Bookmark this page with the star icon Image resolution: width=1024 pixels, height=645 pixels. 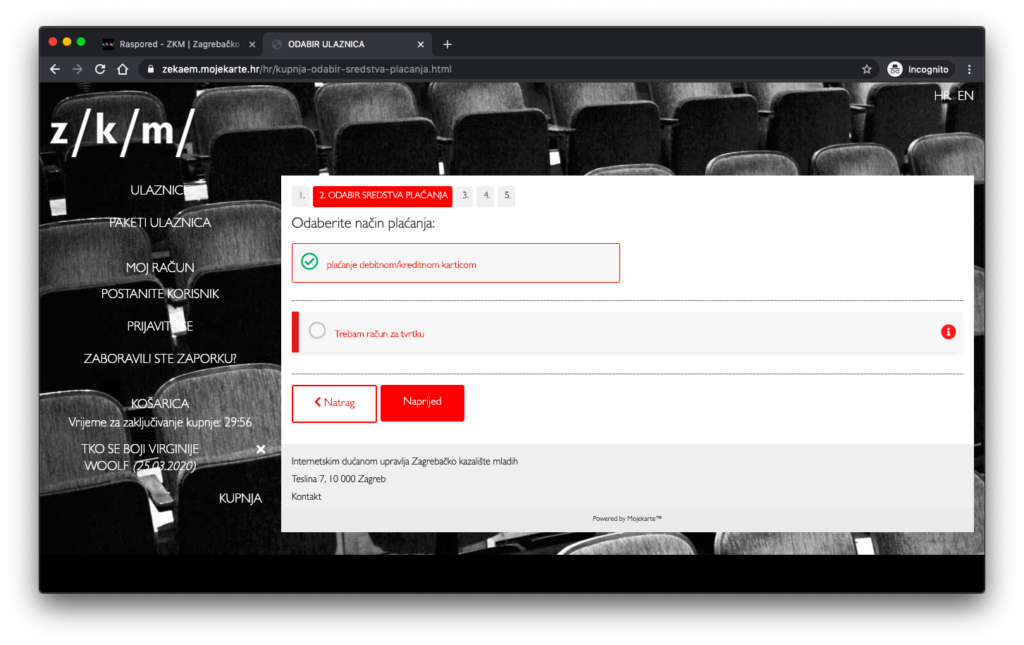pos(866,69)
